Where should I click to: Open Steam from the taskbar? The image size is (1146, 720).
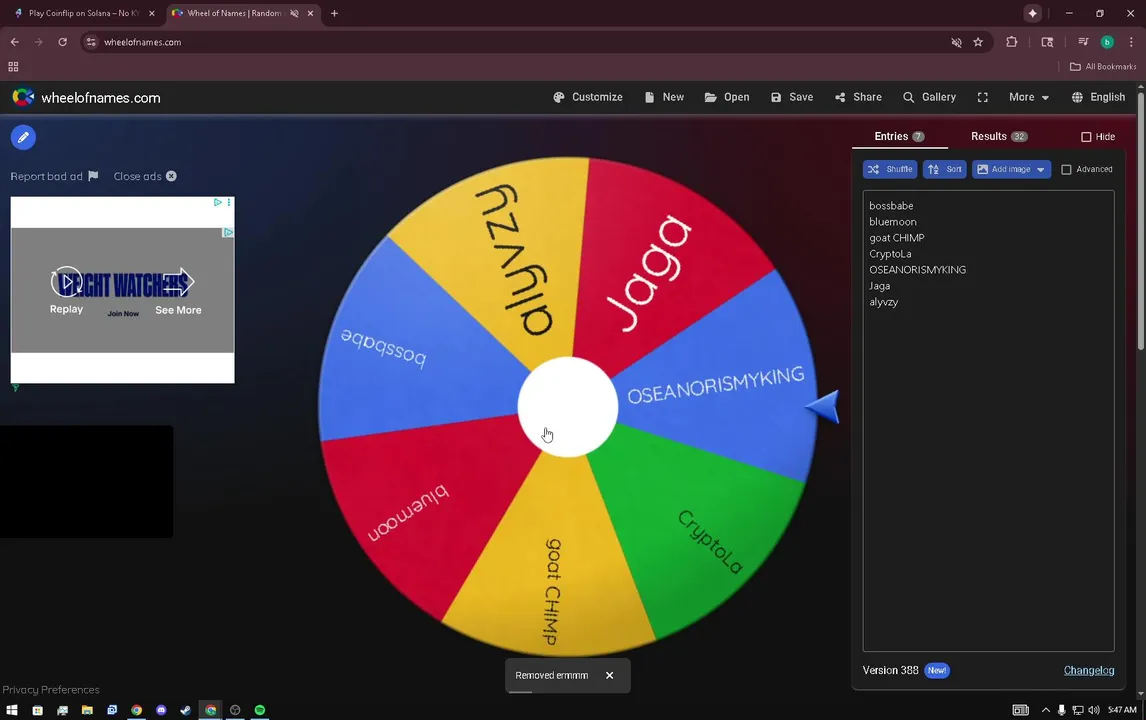click(x=186, y=710)
